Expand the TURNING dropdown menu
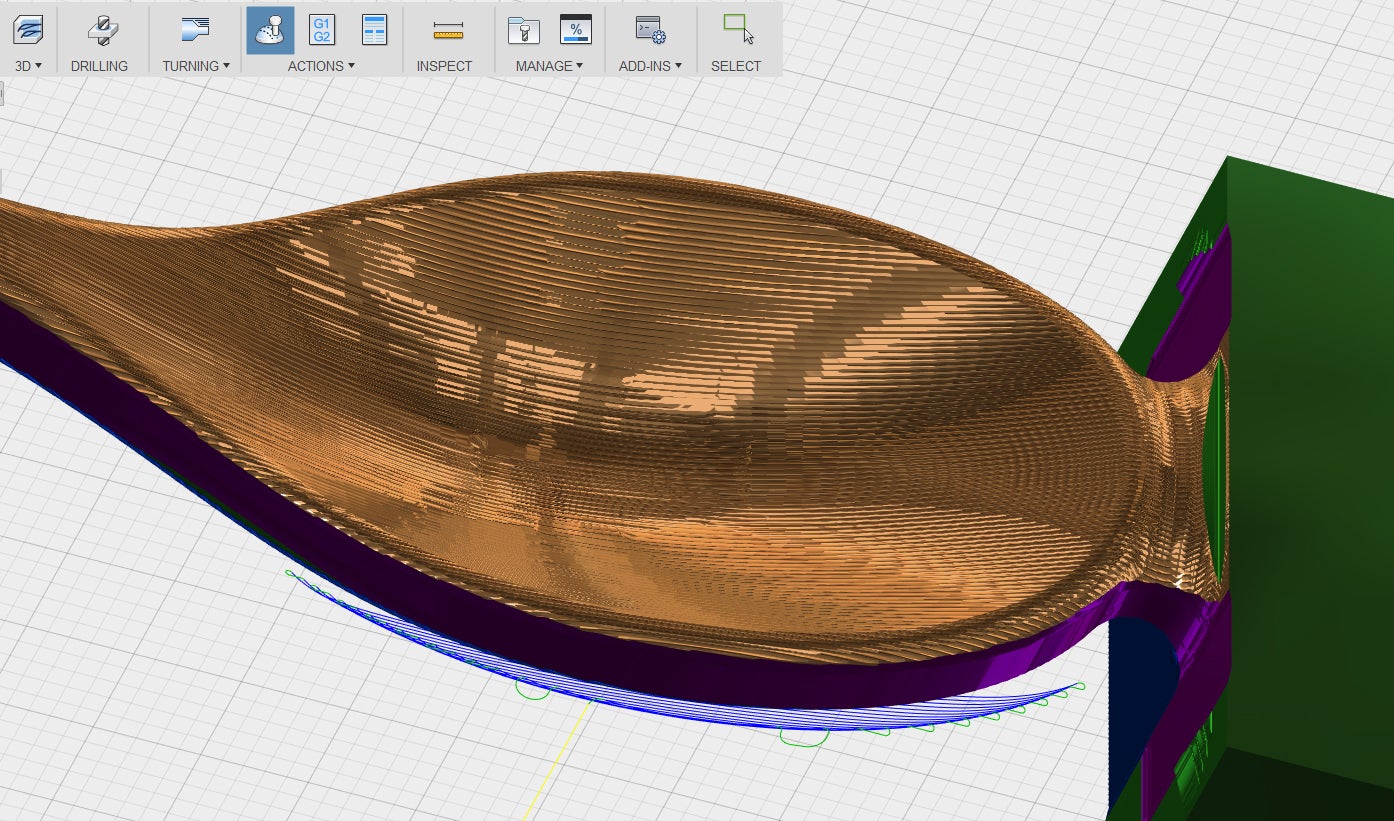The image size is (1394, 821). point(196,66)
